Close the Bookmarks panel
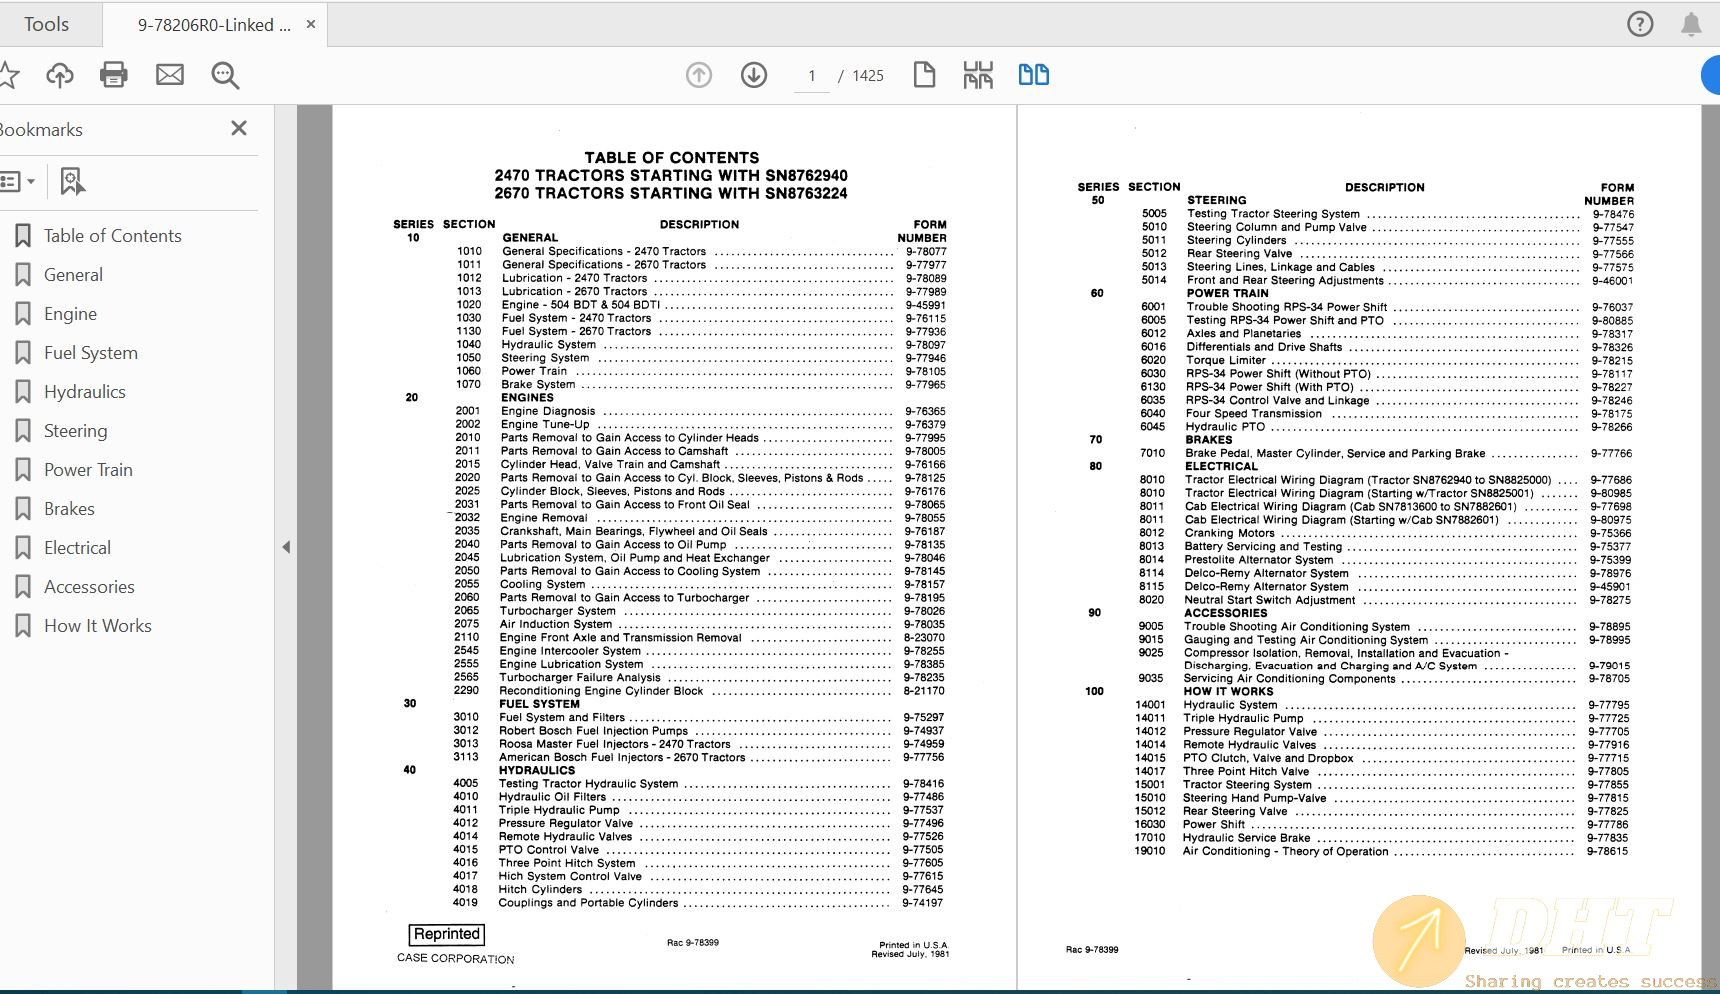Viewport: 1720px width, 994px height. (238, 128)
